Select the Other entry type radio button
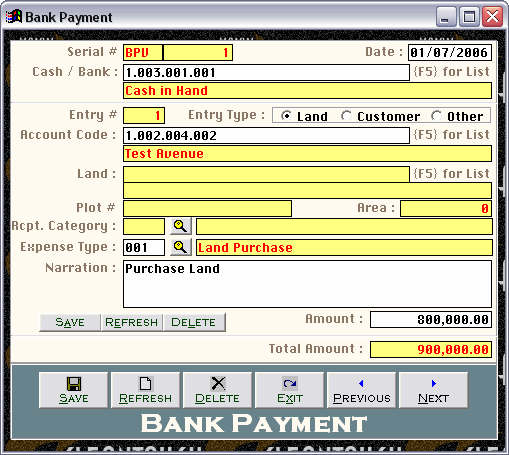509x455 pixels. coord(436,116)
